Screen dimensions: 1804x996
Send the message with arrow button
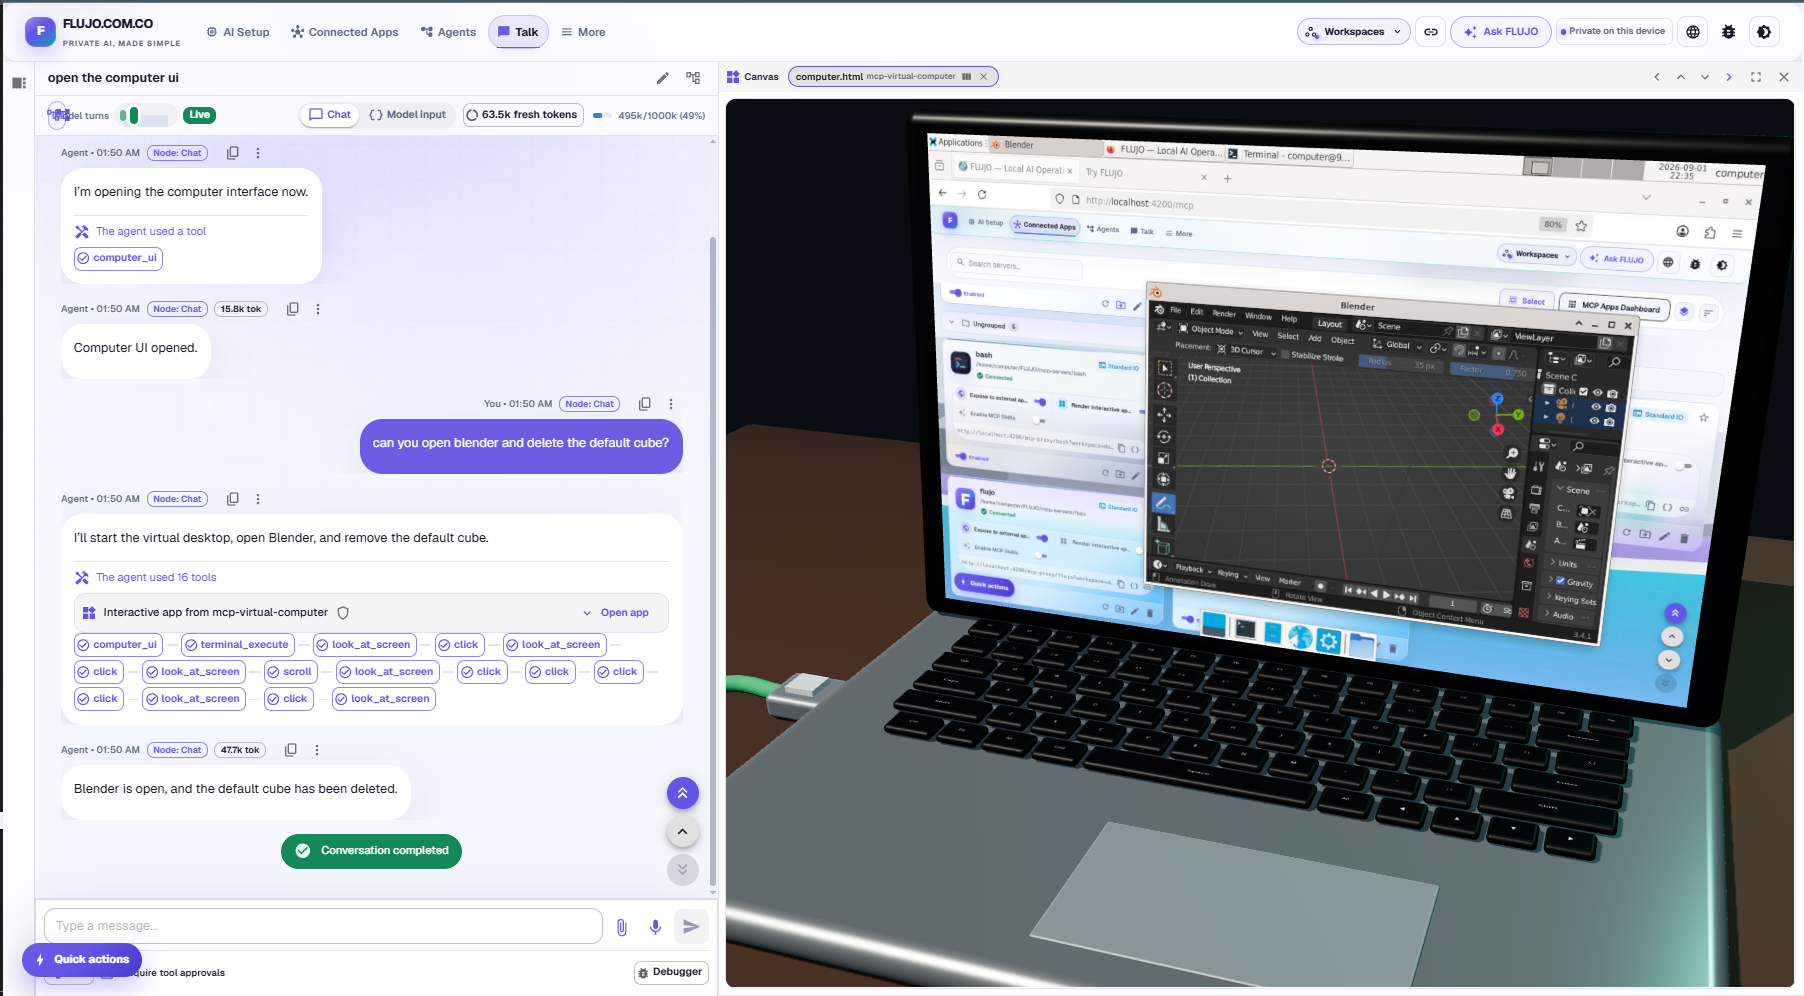click(x=691, y=927)
